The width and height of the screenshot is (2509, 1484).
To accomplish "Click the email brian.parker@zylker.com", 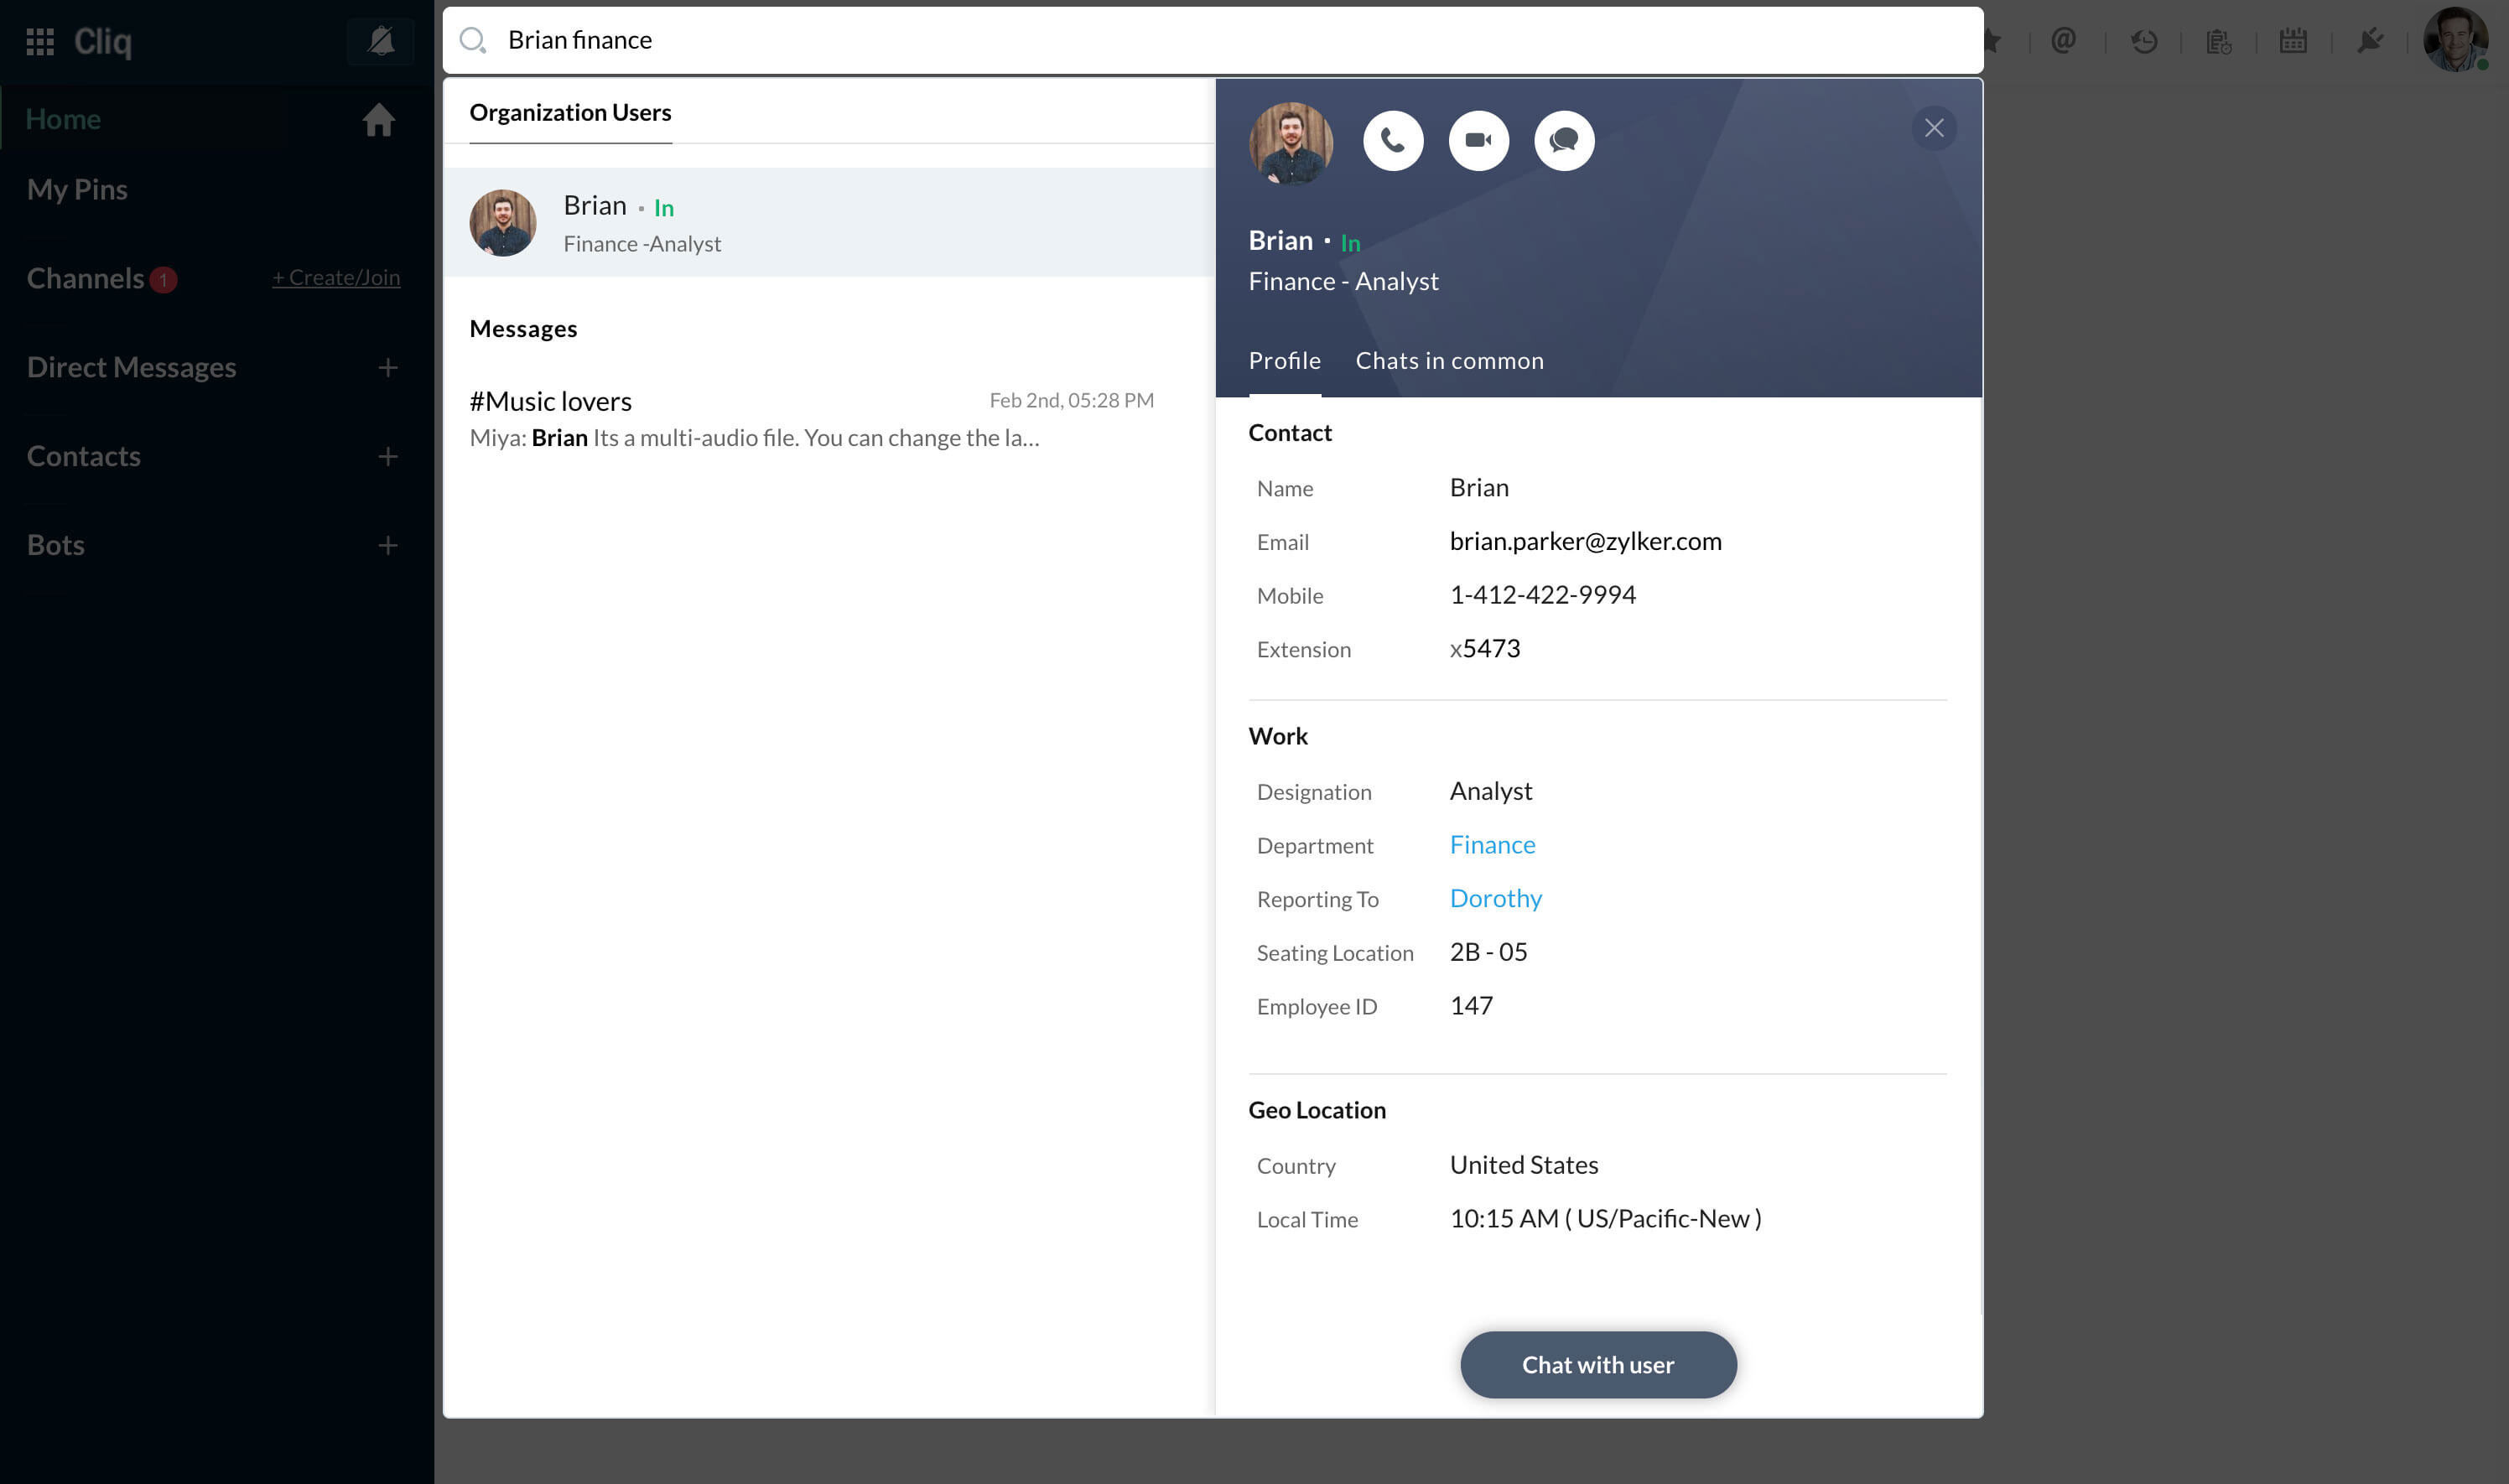I will coord(1586,541).
